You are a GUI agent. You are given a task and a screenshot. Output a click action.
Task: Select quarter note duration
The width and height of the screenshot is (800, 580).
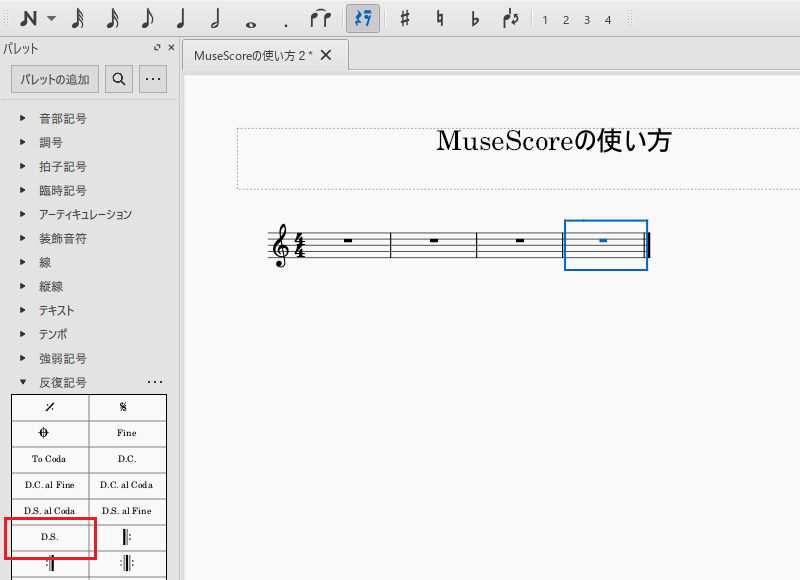[181, 19]
